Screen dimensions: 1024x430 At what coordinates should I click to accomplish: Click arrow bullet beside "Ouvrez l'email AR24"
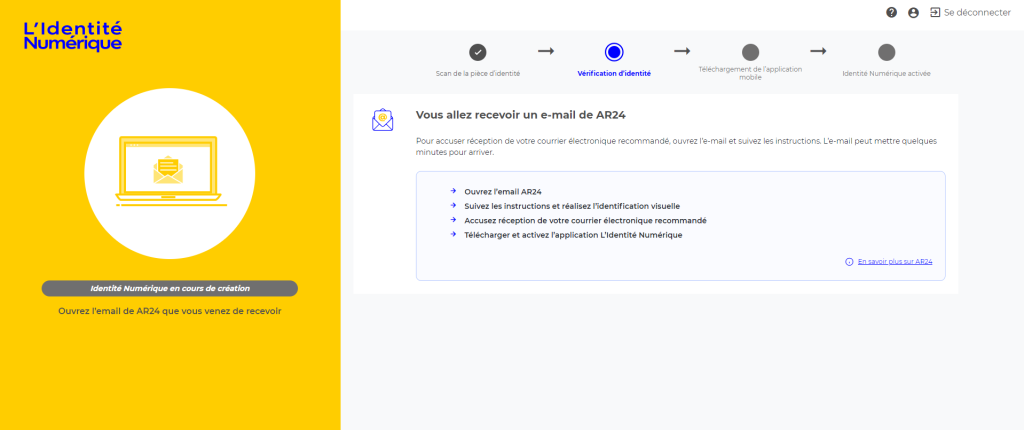[x=453, y=191]
